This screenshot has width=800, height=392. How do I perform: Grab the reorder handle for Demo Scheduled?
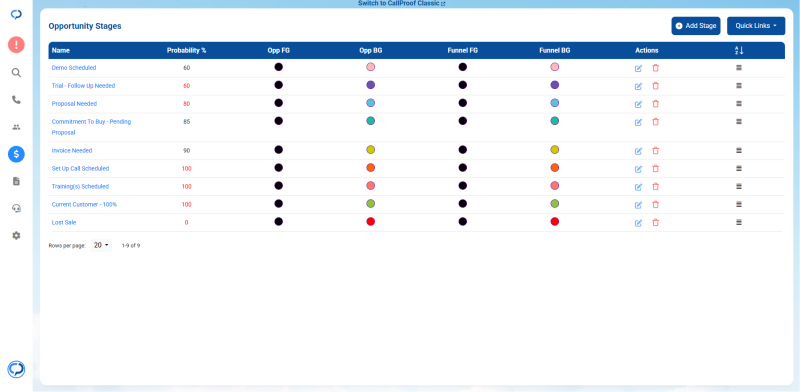739,68
